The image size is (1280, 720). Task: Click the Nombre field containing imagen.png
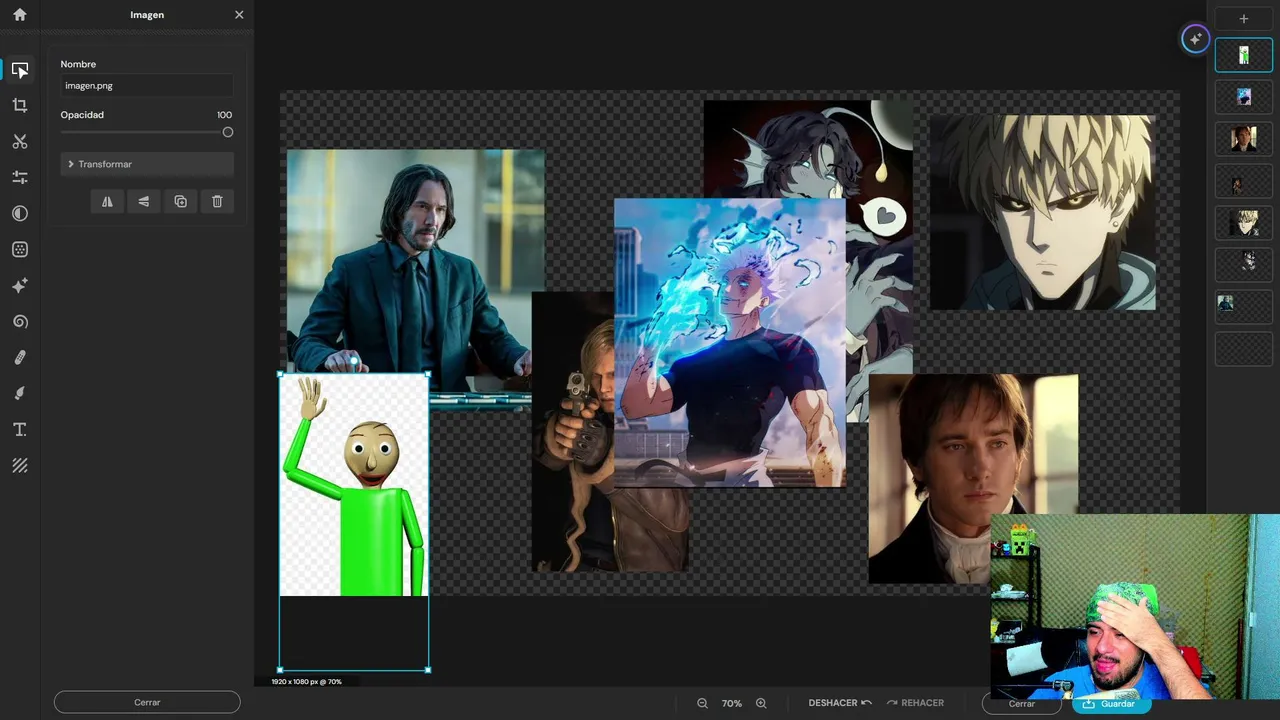tap(147, 86)
